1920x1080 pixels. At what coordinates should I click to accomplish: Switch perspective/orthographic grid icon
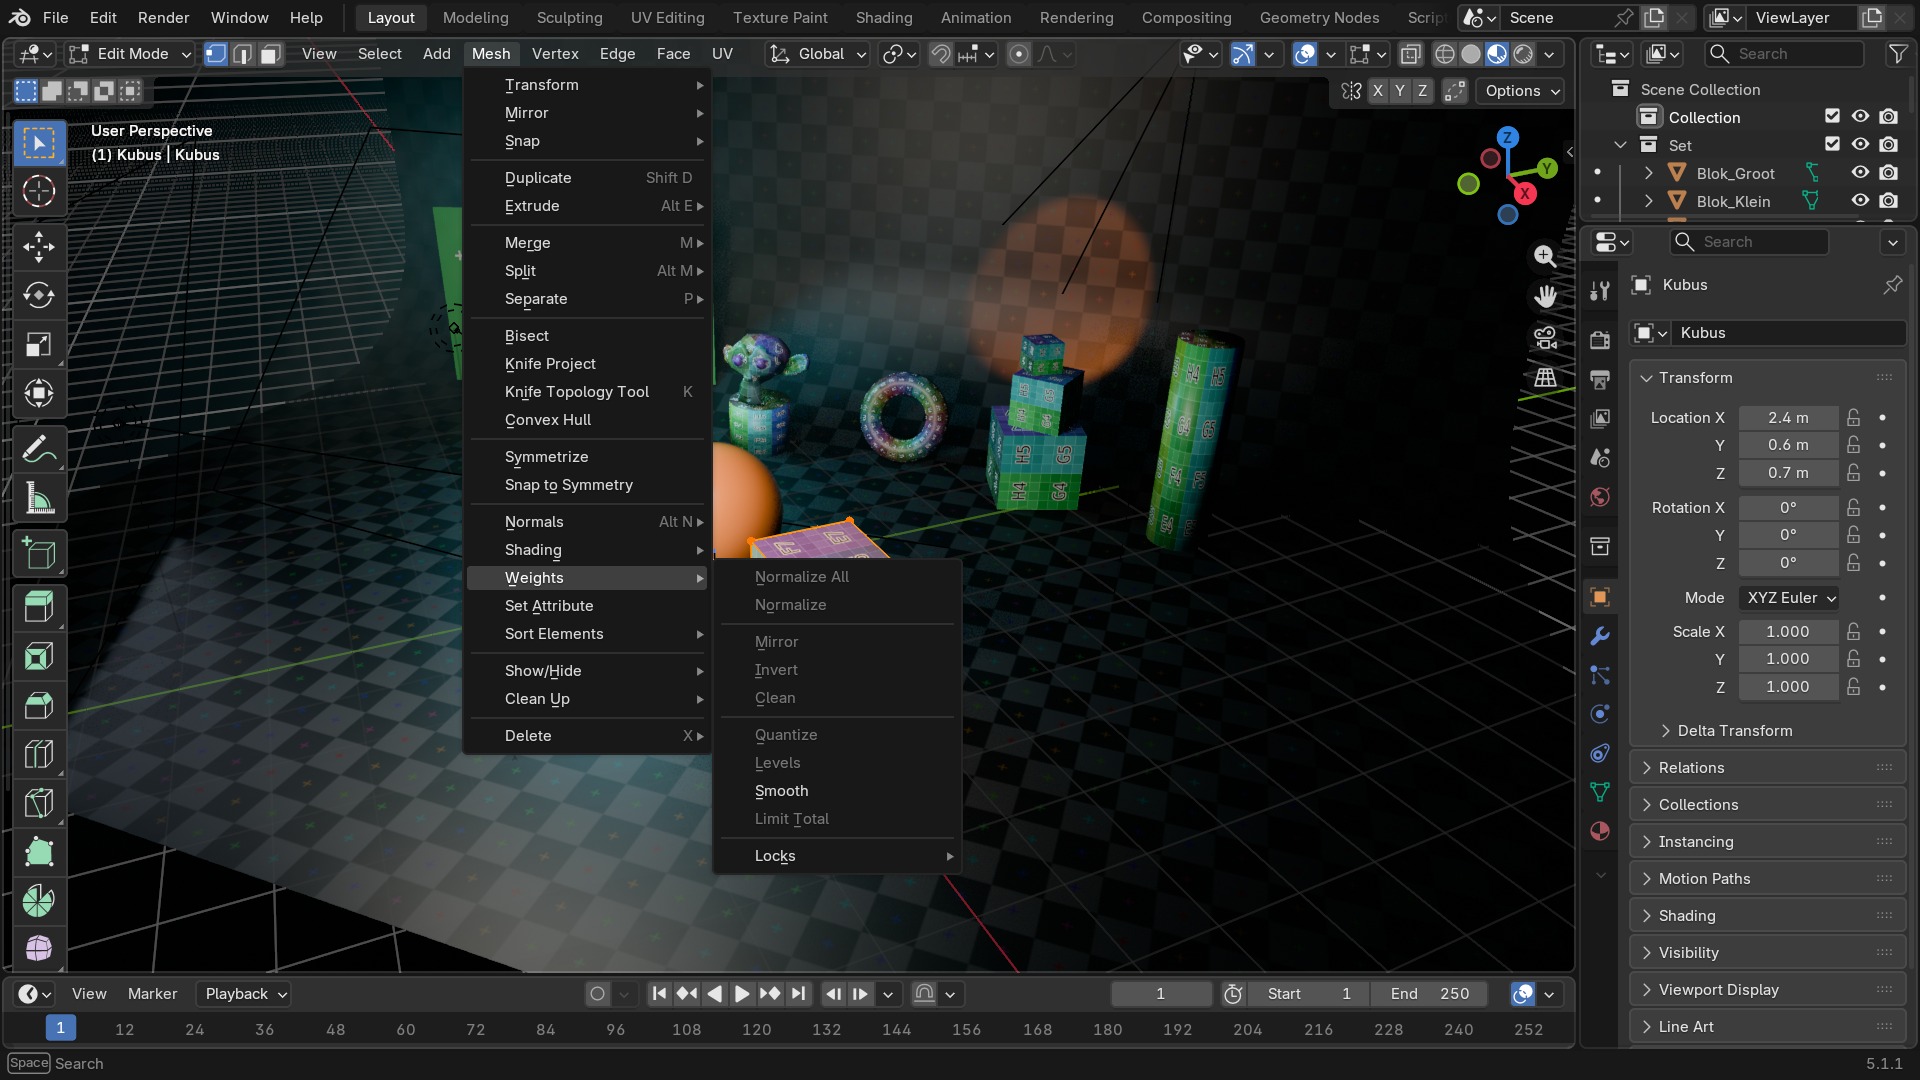[1545, 378]
